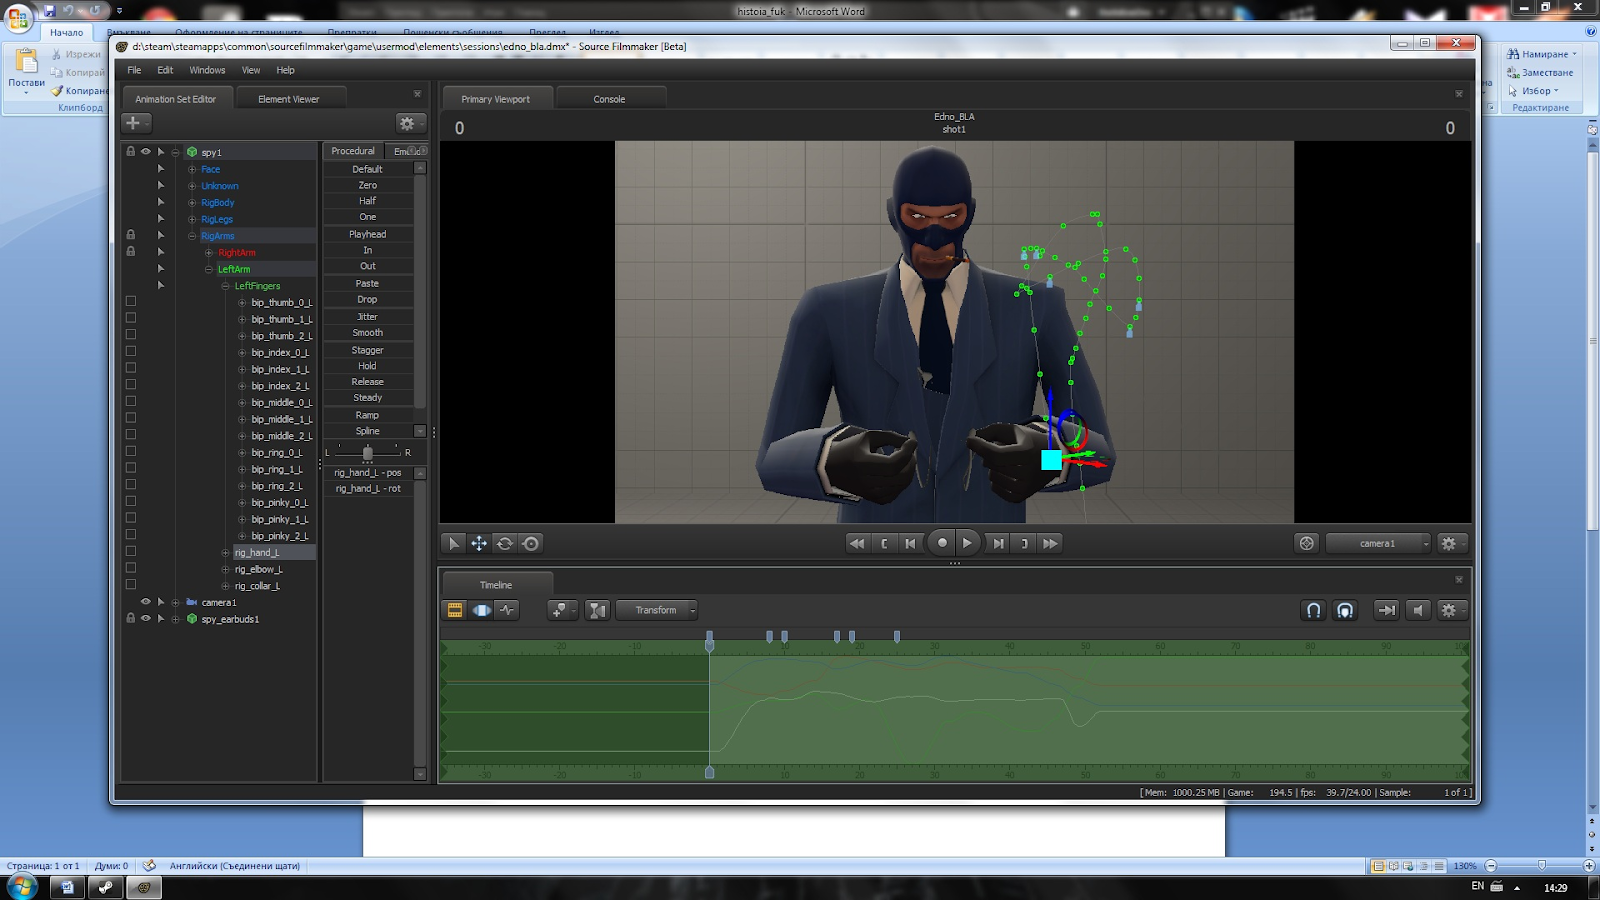This screenshot has width=1600, height=900.
Task: Click the timeline time selection tool
Action: pyautogui.click(x=598, y=610)
